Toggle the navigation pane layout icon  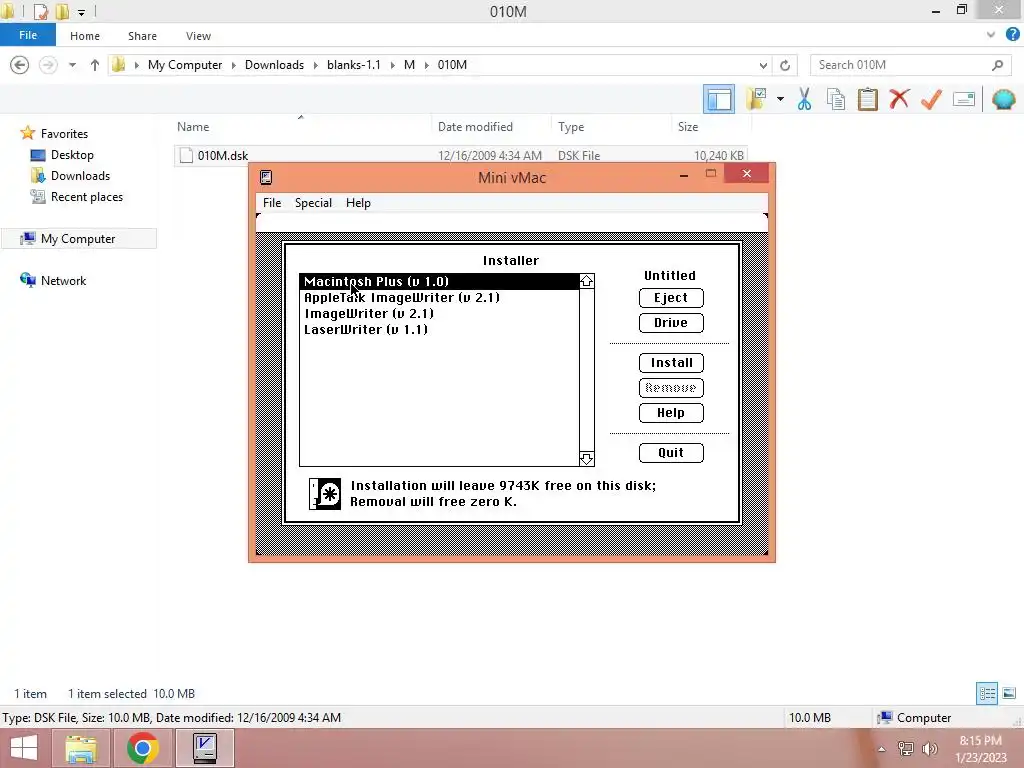[718, 99]
